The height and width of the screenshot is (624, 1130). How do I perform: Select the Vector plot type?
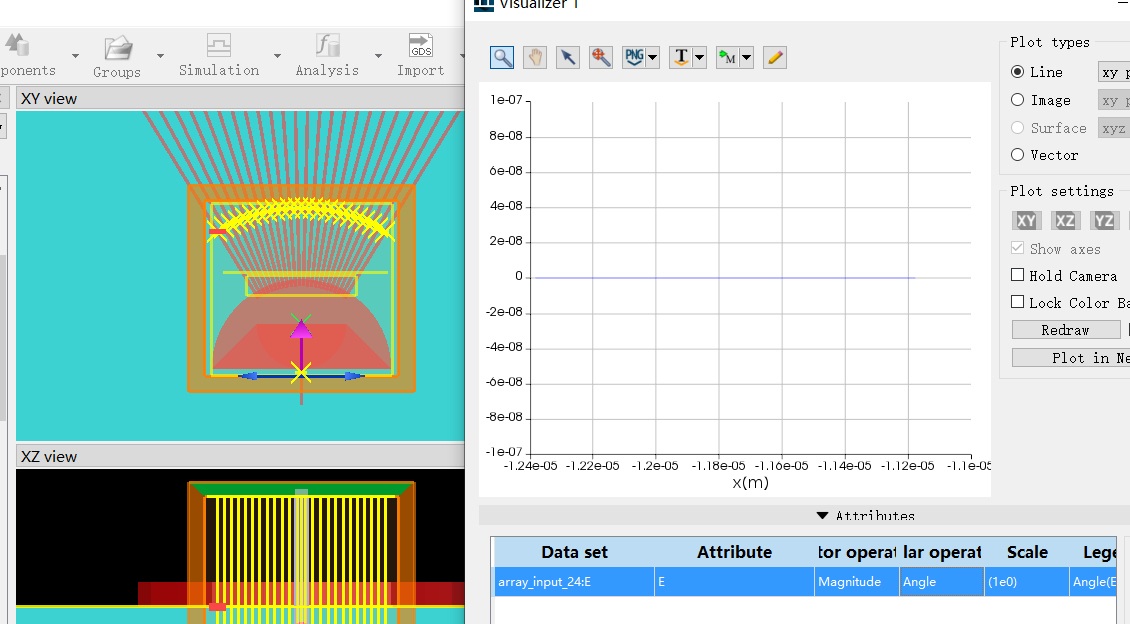(1018, 155)
